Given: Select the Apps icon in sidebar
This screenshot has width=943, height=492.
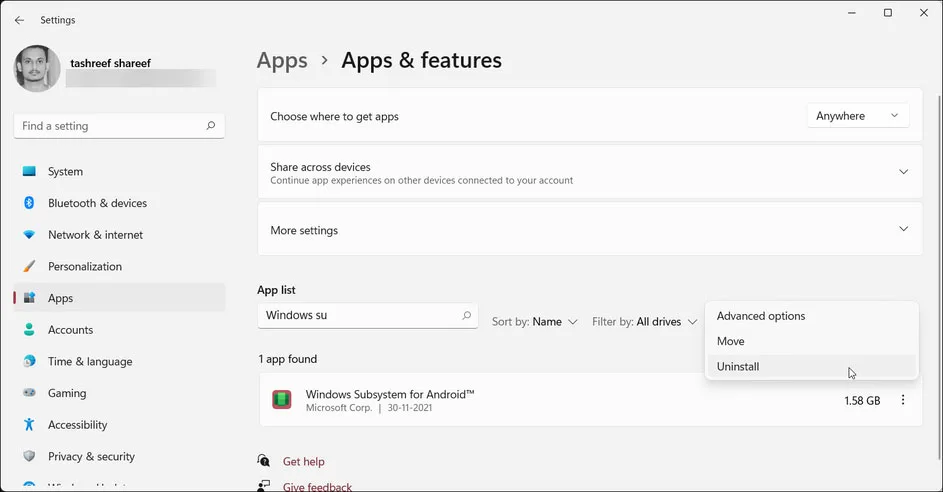Looking at the screenshot, I should click(29, 298).
